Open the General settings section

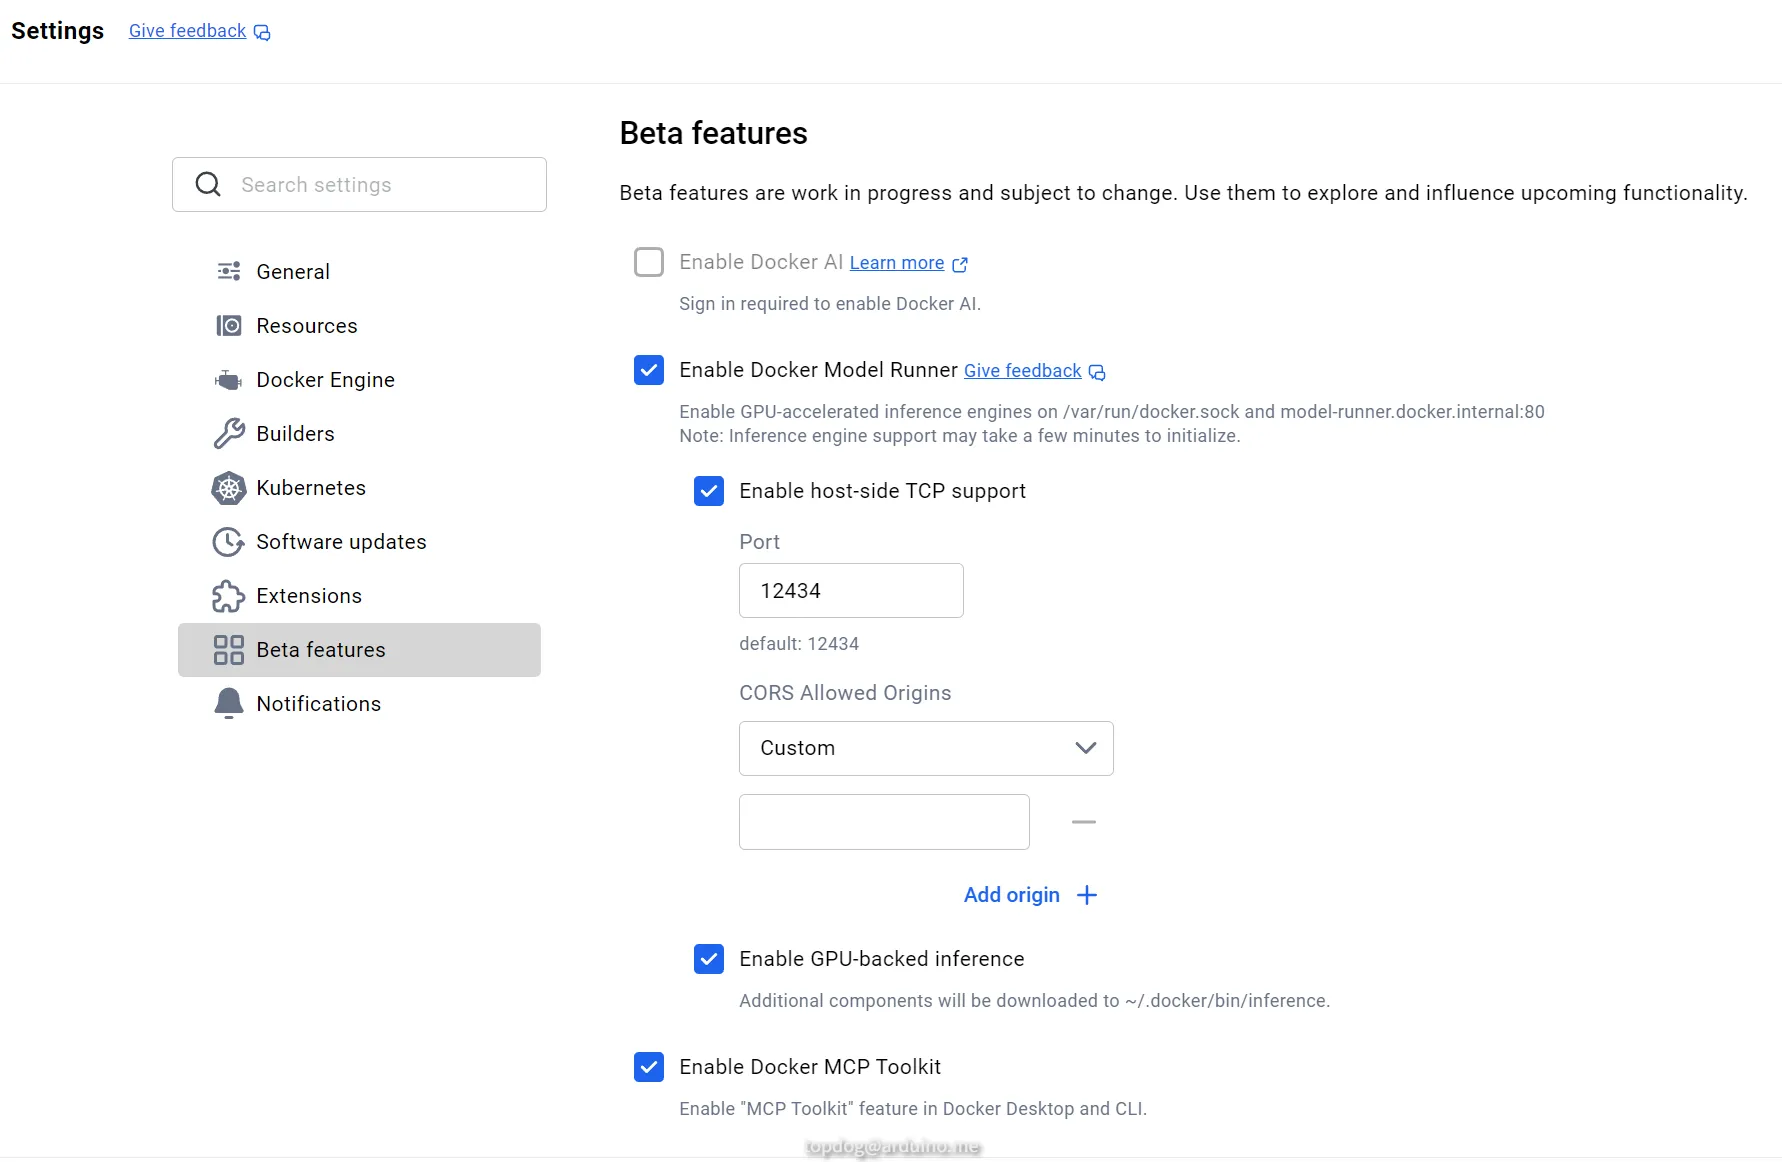coord(292,272)
